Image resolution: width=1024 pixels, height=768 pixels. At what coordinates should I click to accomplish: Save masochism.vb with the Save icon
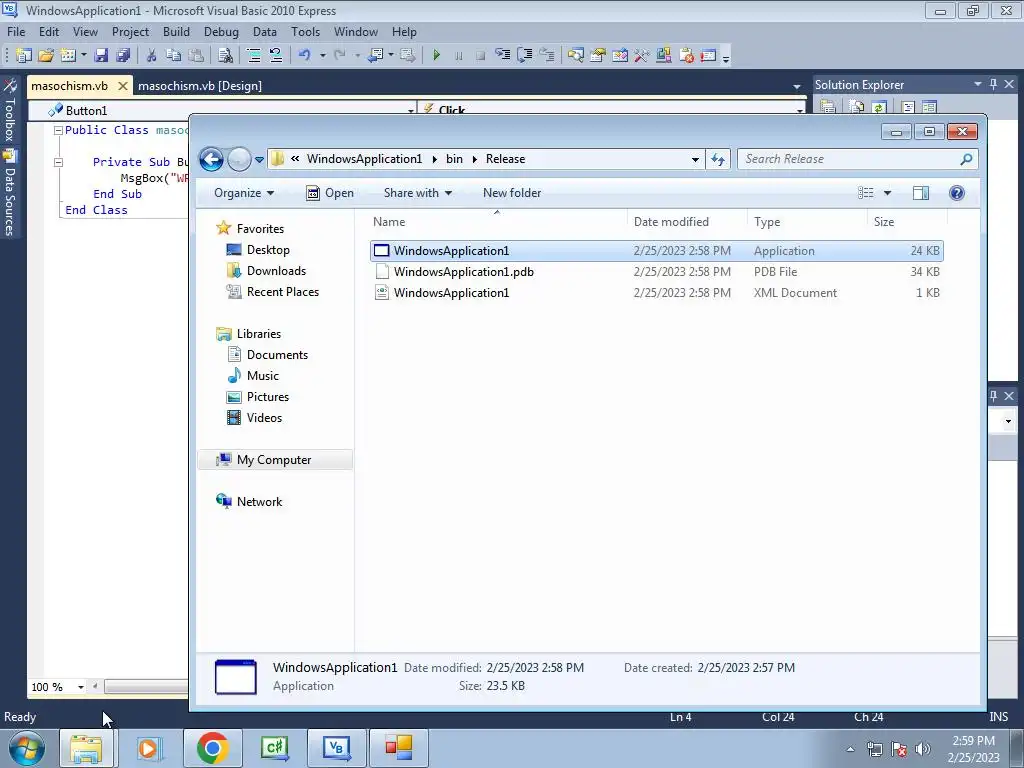click(x=101, y=56)
